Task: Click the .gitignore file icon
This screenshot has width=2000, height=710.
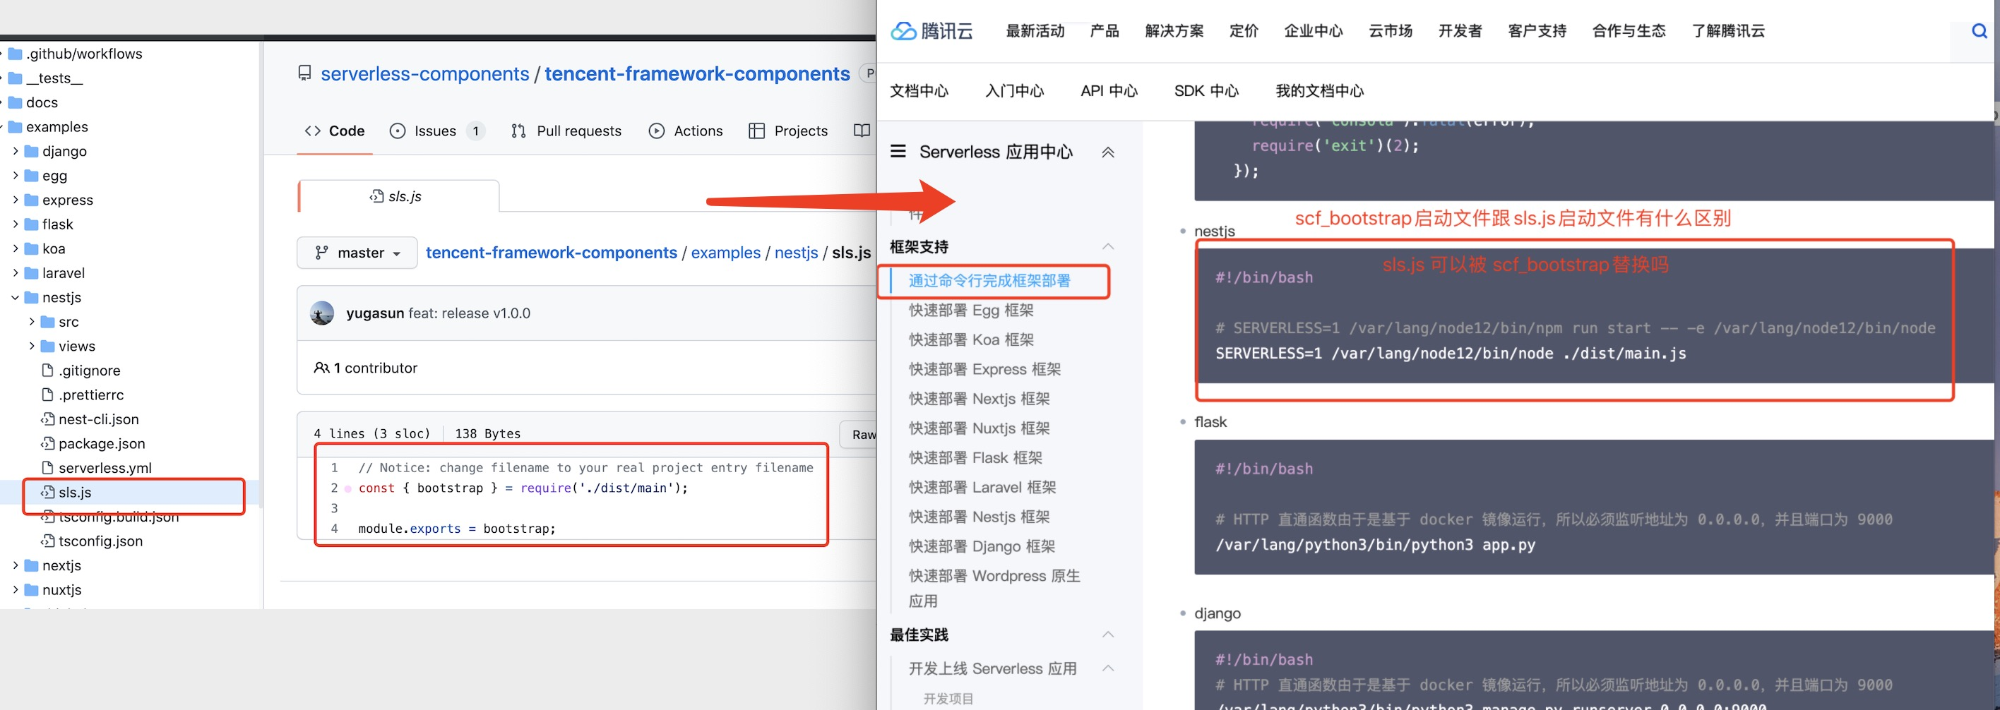Action: 47,370
